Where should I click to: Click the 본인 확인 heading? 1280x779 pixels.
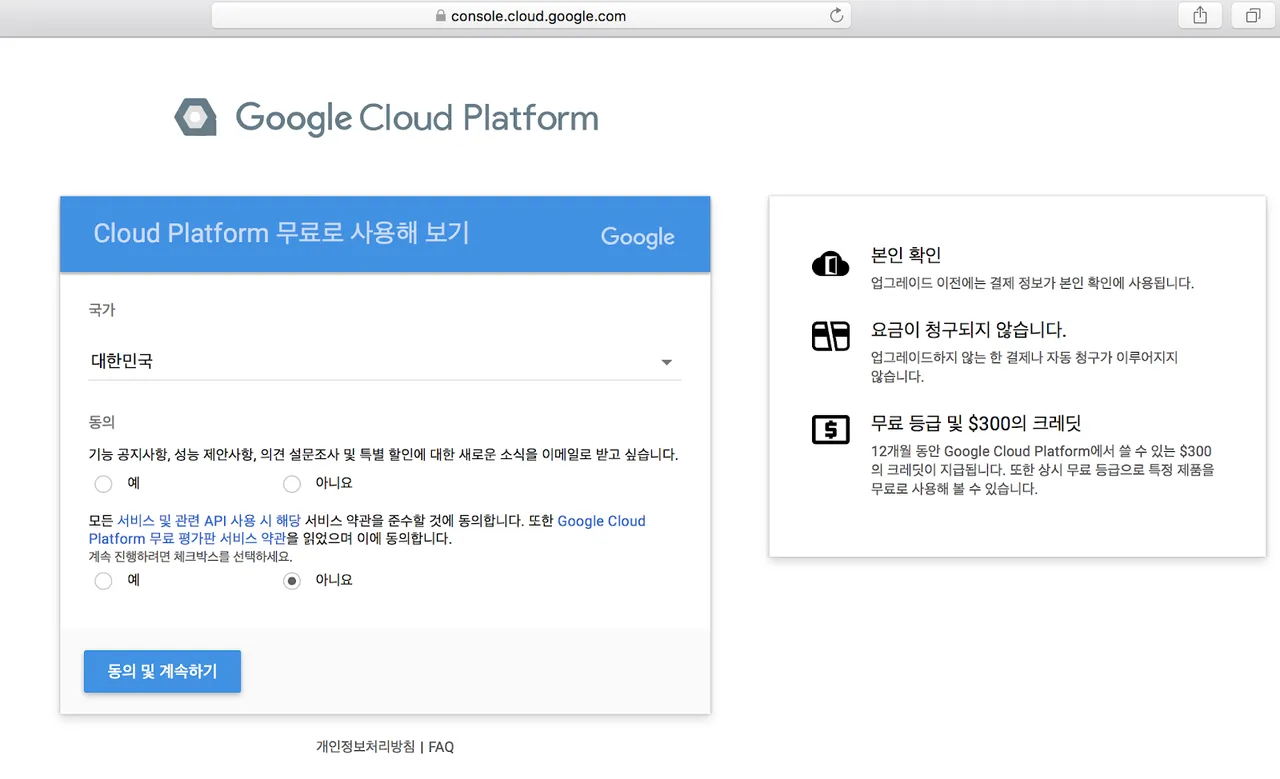tap(906, 255)
